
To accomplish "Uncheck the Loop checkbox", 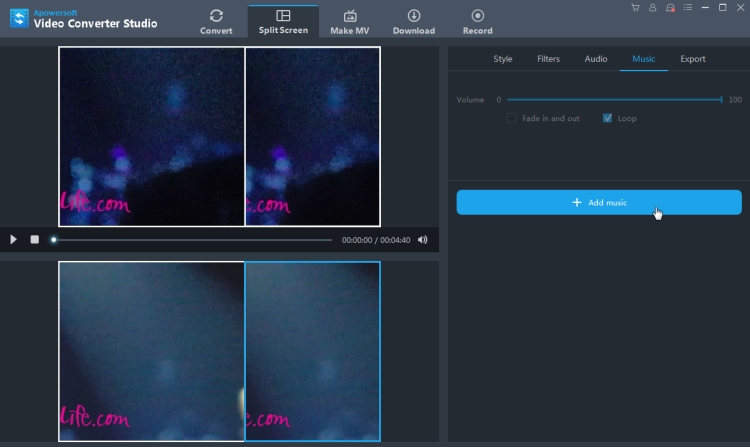I will click(607, 118).
